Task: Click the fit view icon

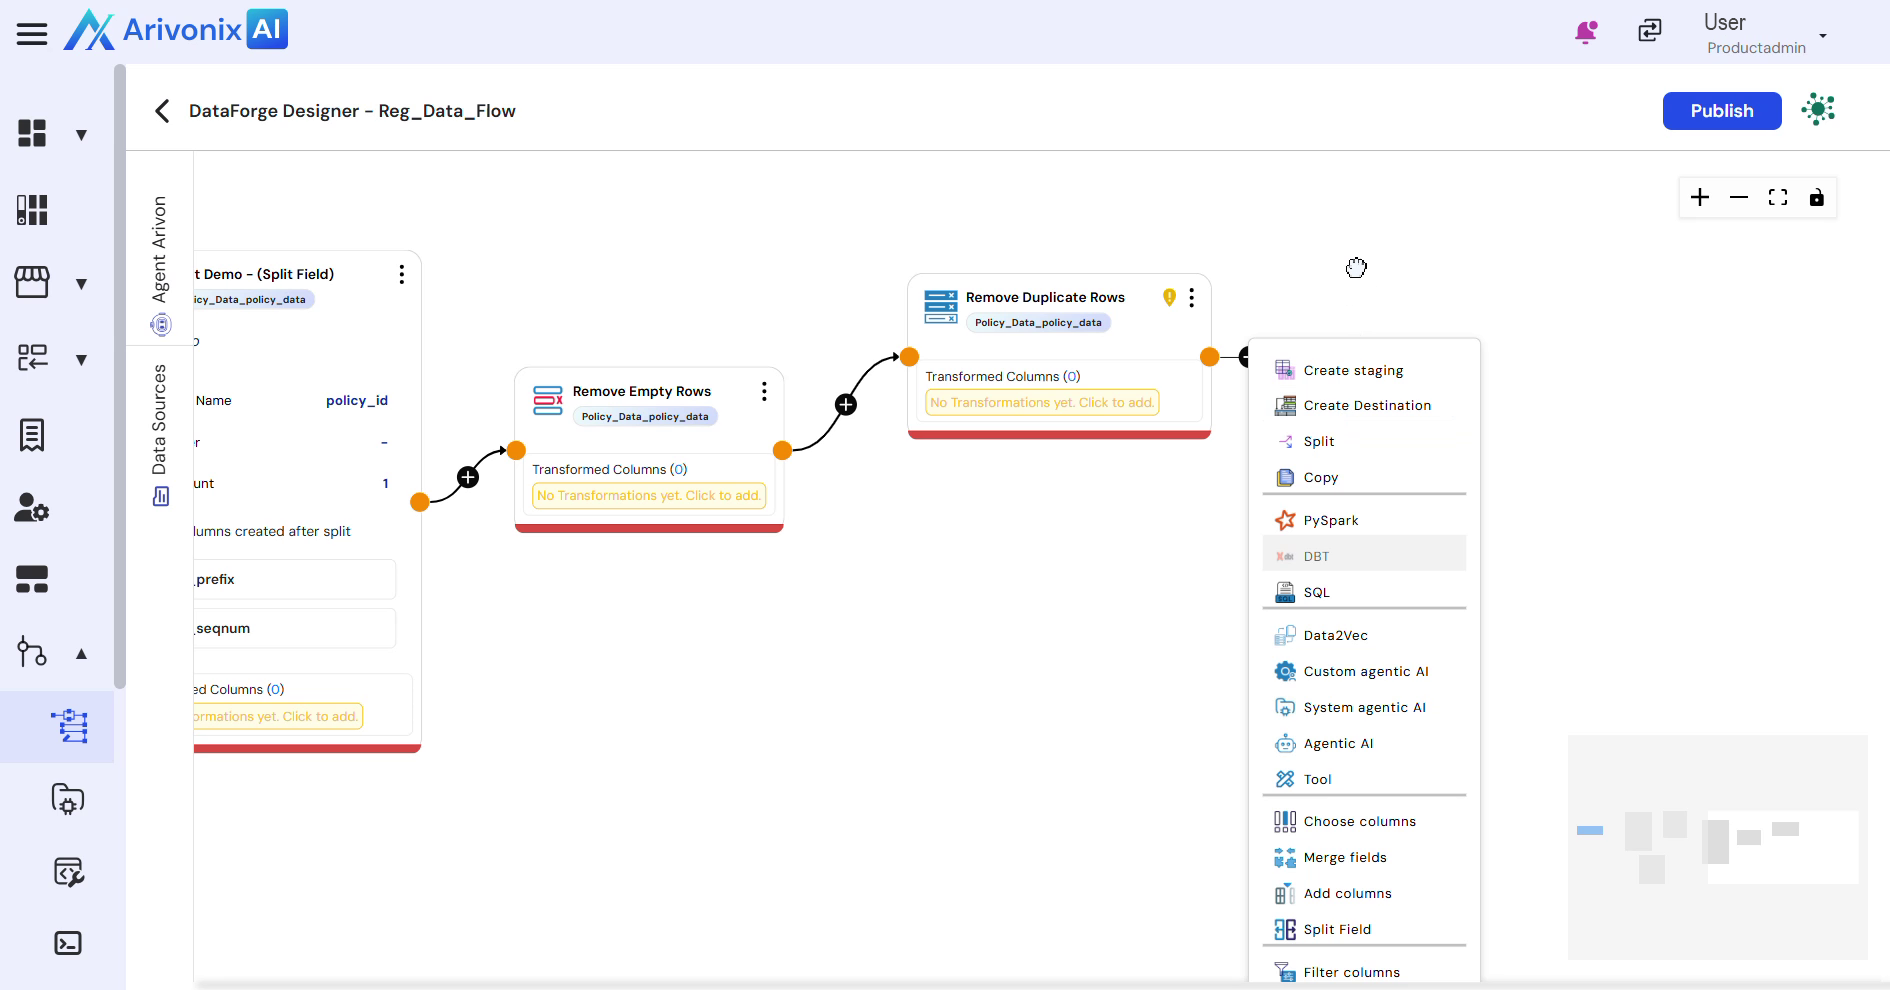Action: (x=1778, y=197)
